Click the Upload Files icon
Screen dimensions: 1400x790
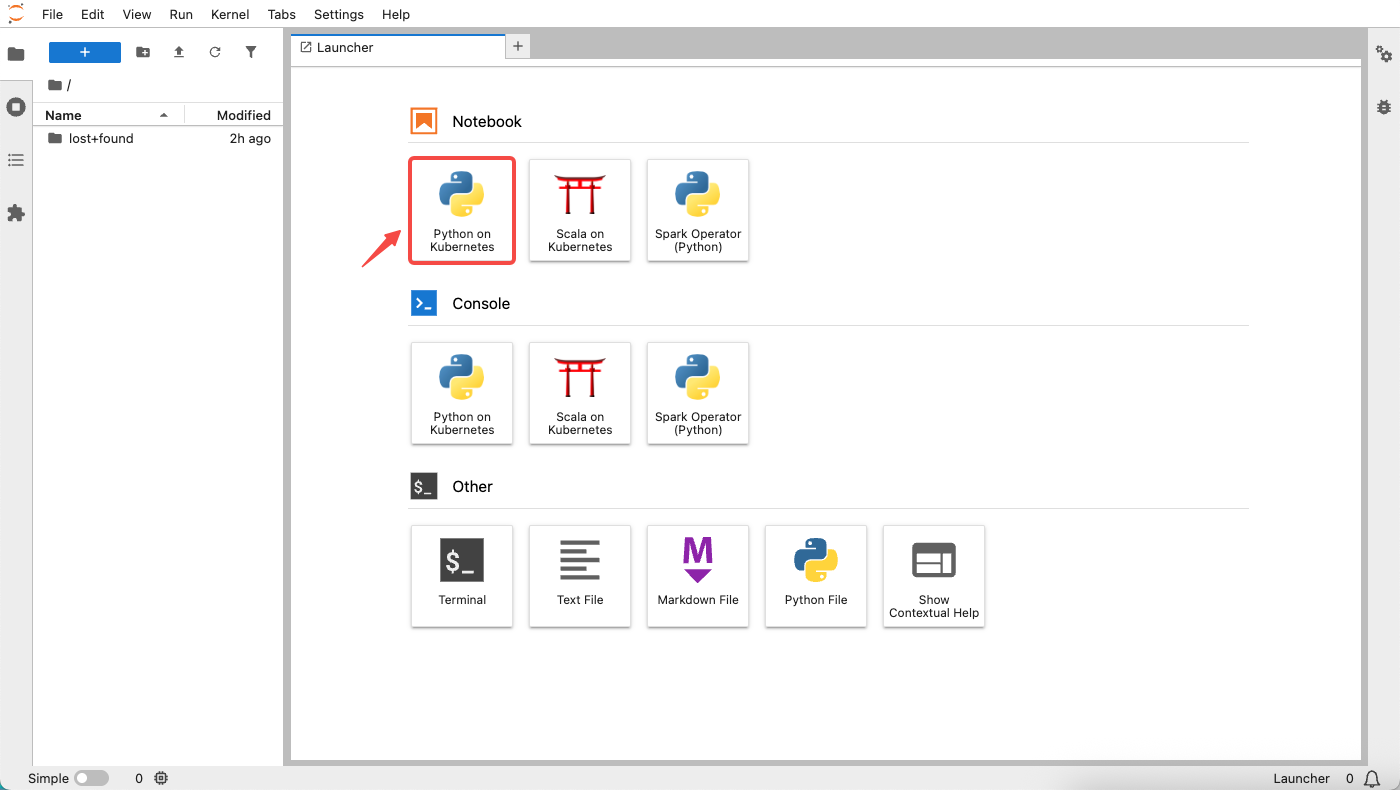[179, 52]
